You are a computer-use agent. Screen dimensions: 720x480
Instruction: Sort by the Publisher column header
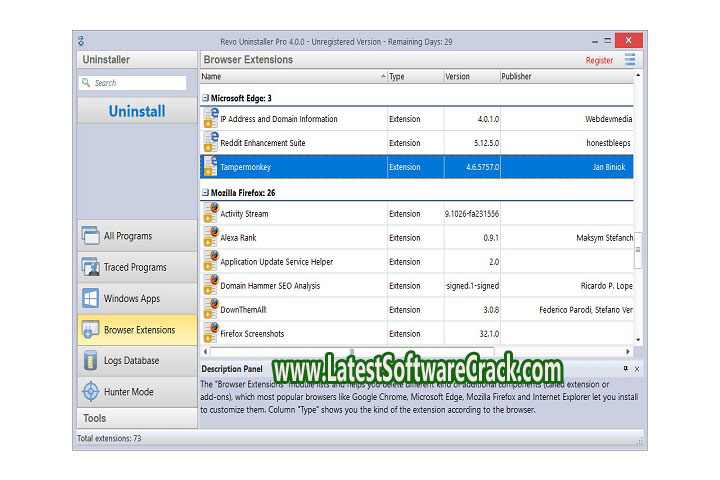click(x=567, y=76)
